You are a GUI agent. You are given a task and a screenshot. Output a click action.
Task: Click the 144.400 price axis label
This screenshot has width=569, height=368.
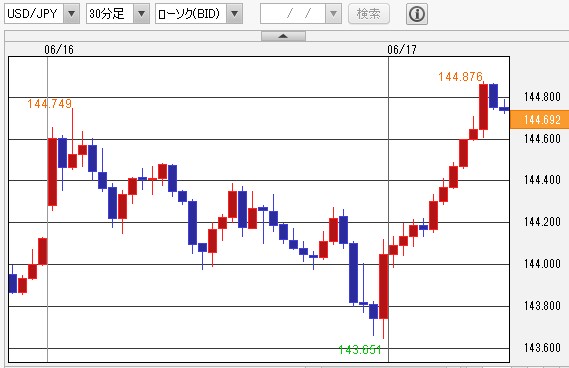[x=542, y=180]
